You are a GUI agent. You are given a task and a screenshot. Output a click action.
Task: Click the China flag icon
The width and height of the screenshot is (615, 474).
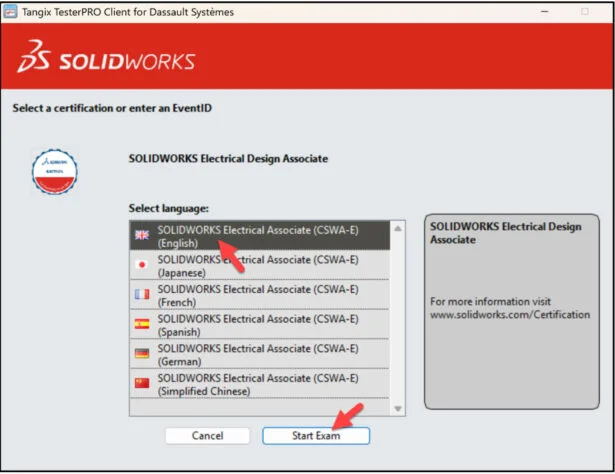pyautogui.click(x=142, y=383)
